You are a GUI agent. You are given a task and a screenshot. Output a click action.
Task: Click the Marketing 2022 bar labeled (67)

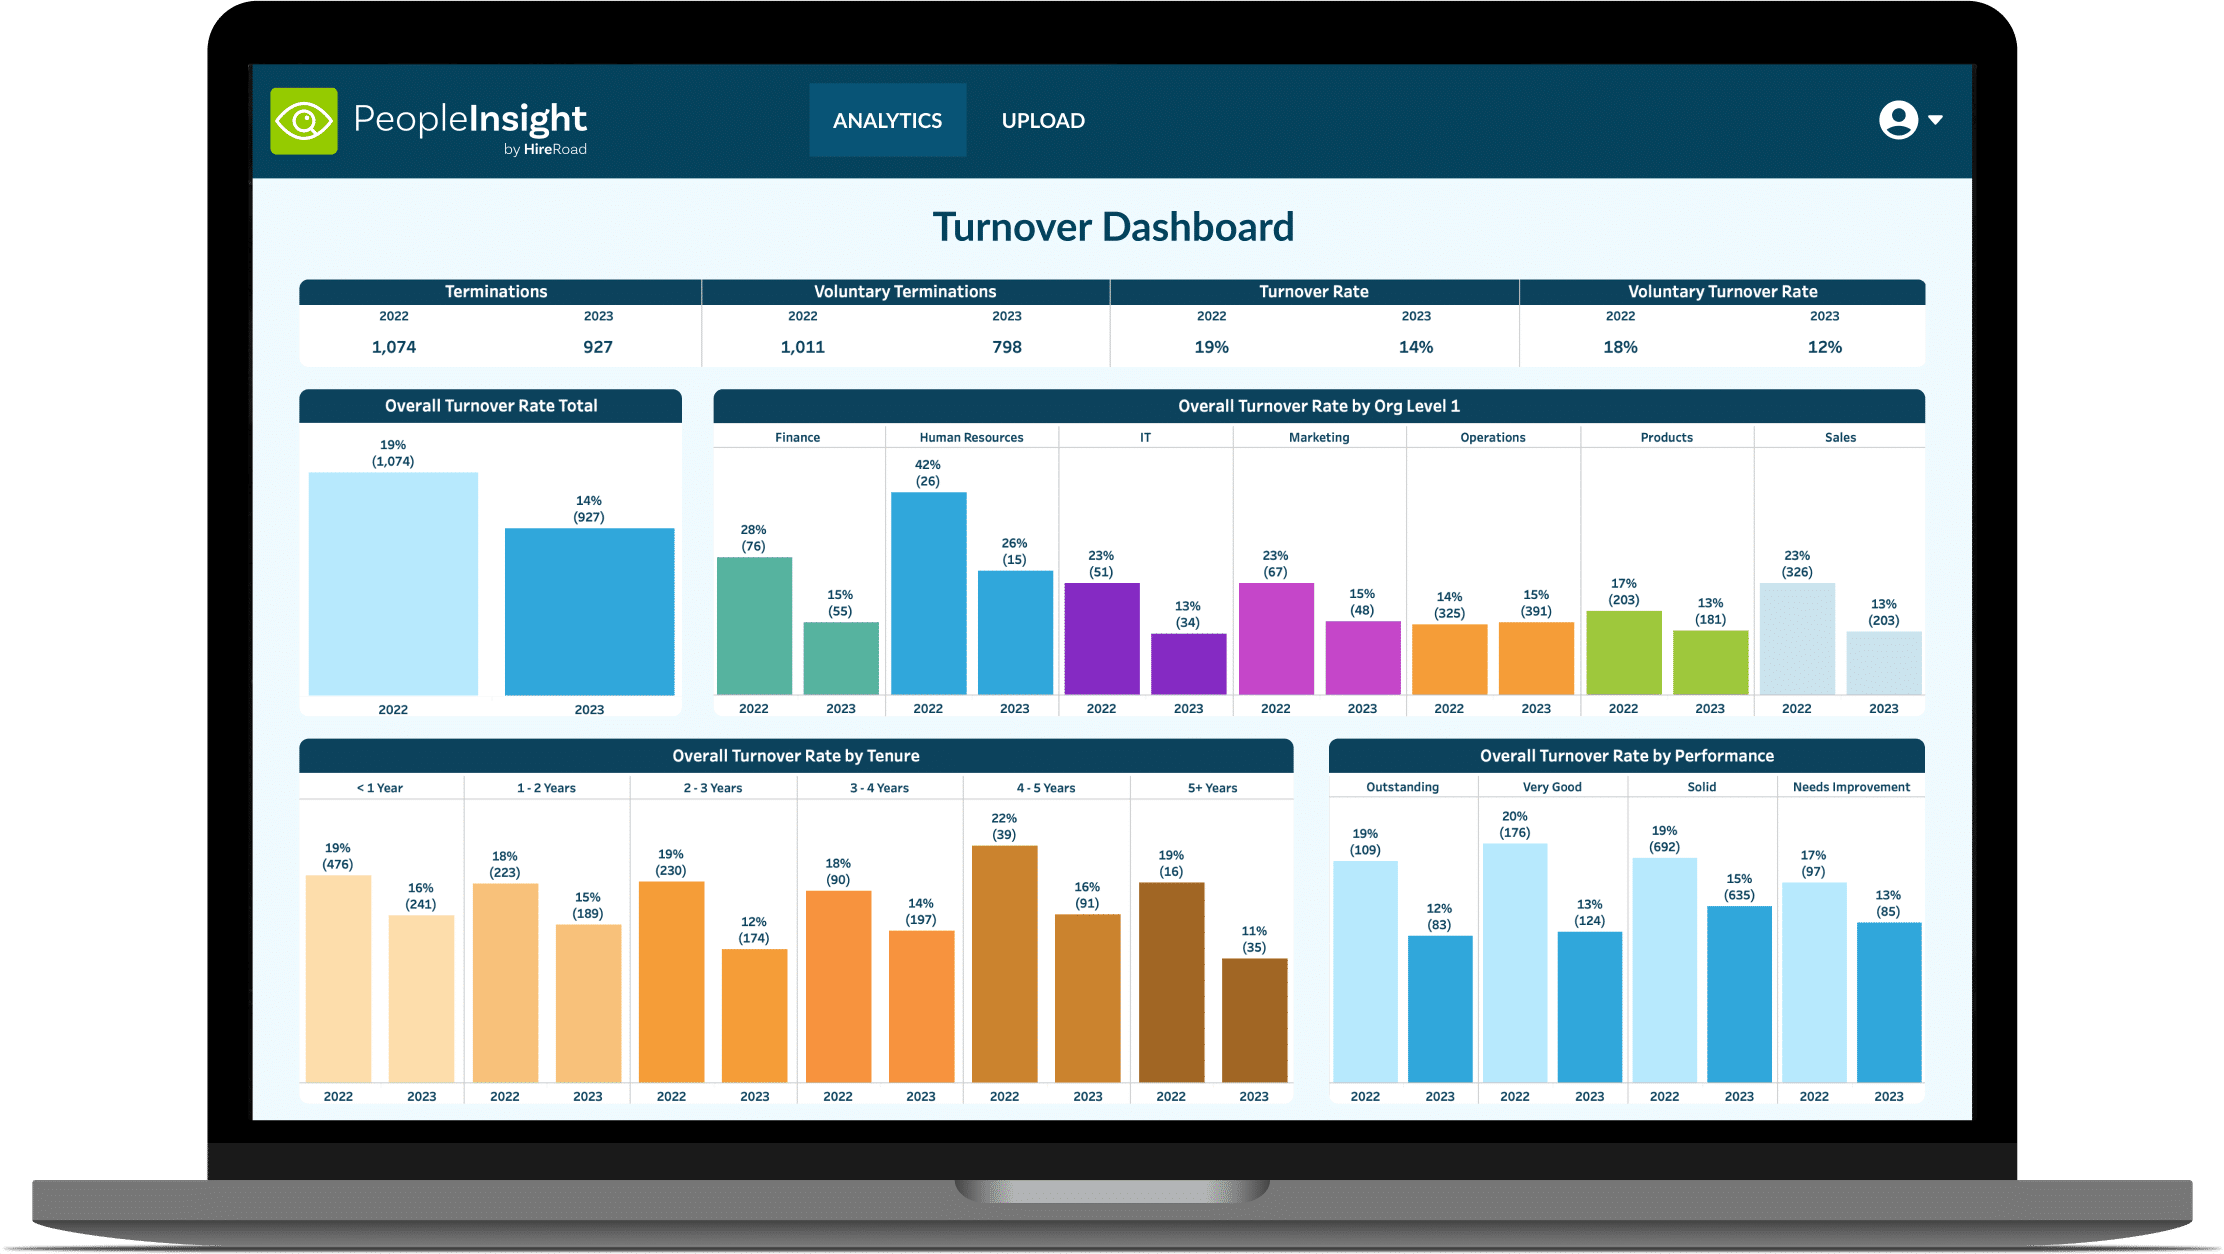(x=1276, y=639)
